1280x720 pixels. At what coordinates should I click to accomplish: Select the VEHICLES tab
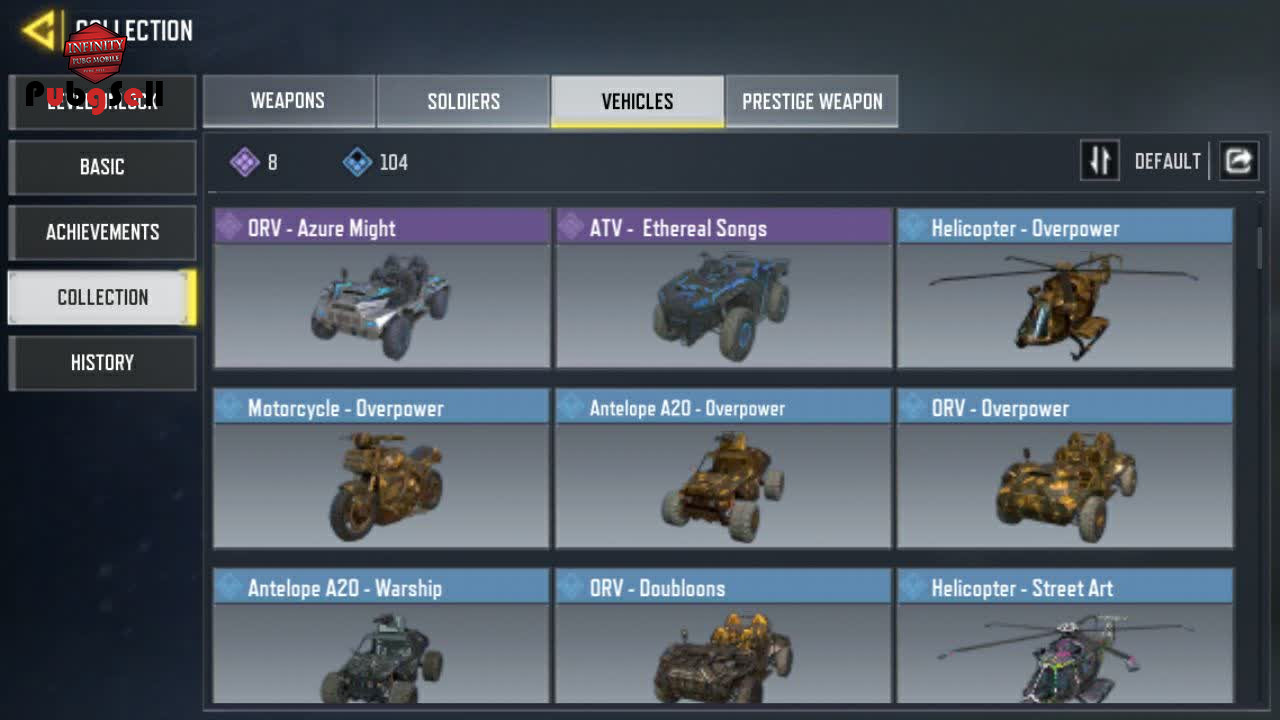tap(637, 101)
